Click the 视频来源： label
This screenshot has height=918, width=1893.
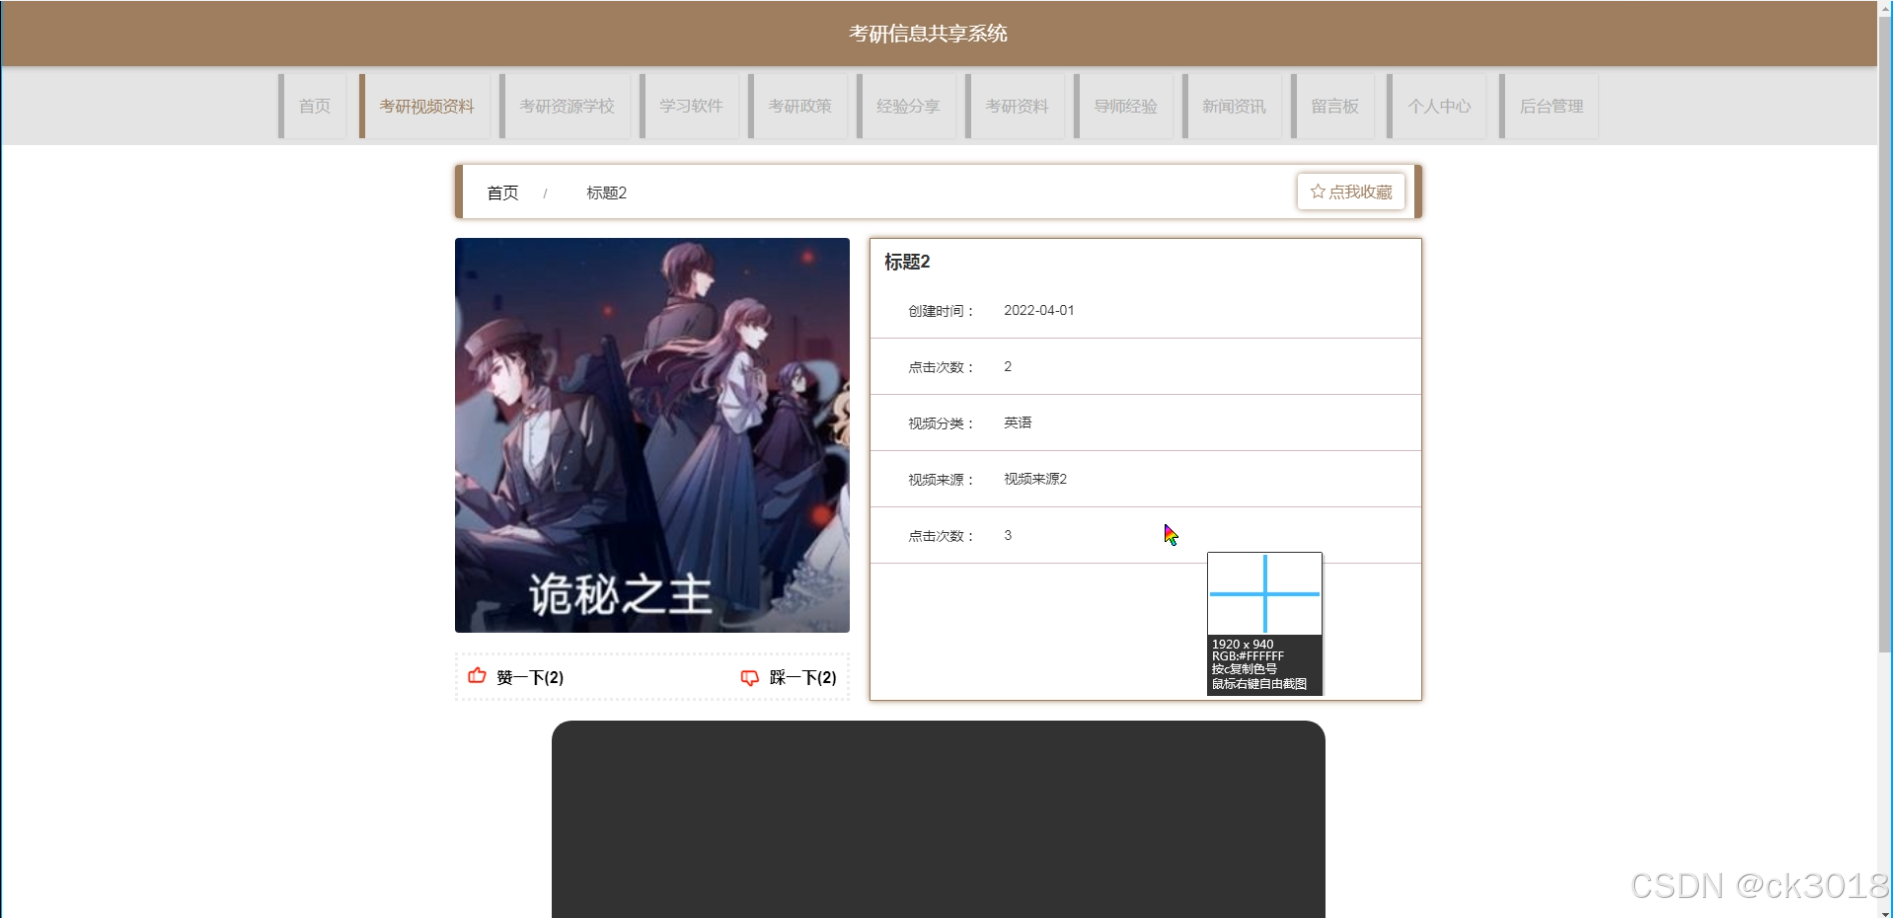click(941, 480)
